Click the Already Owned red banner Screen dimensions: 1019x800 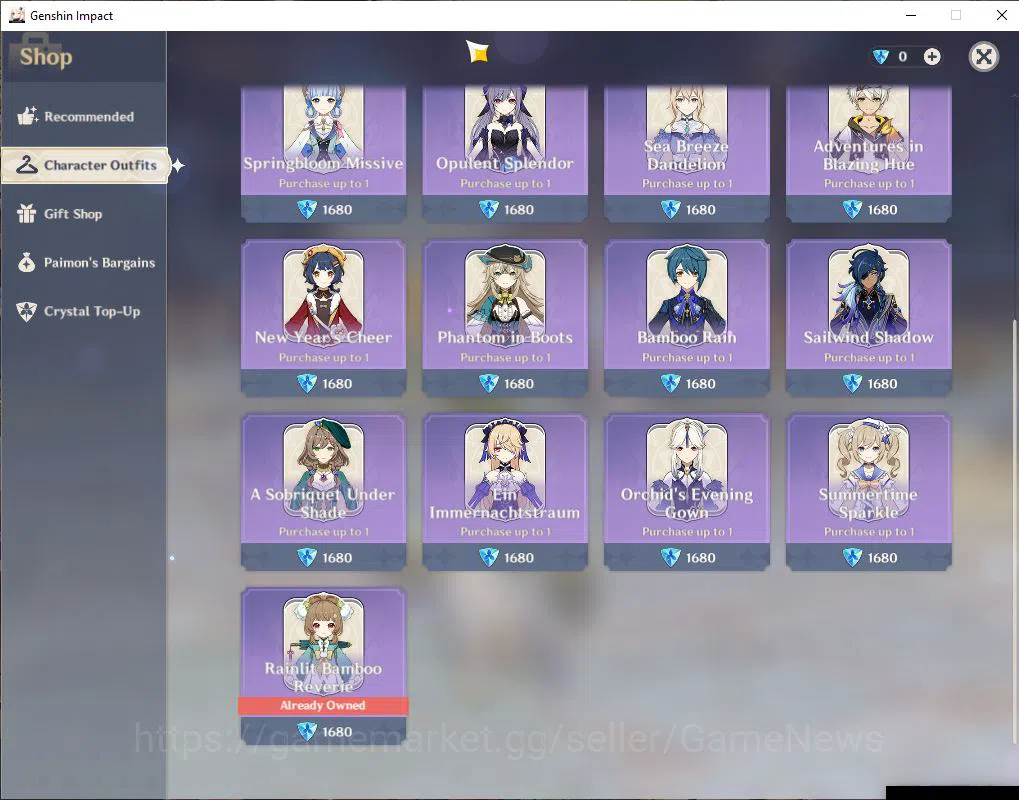point(324,706)
